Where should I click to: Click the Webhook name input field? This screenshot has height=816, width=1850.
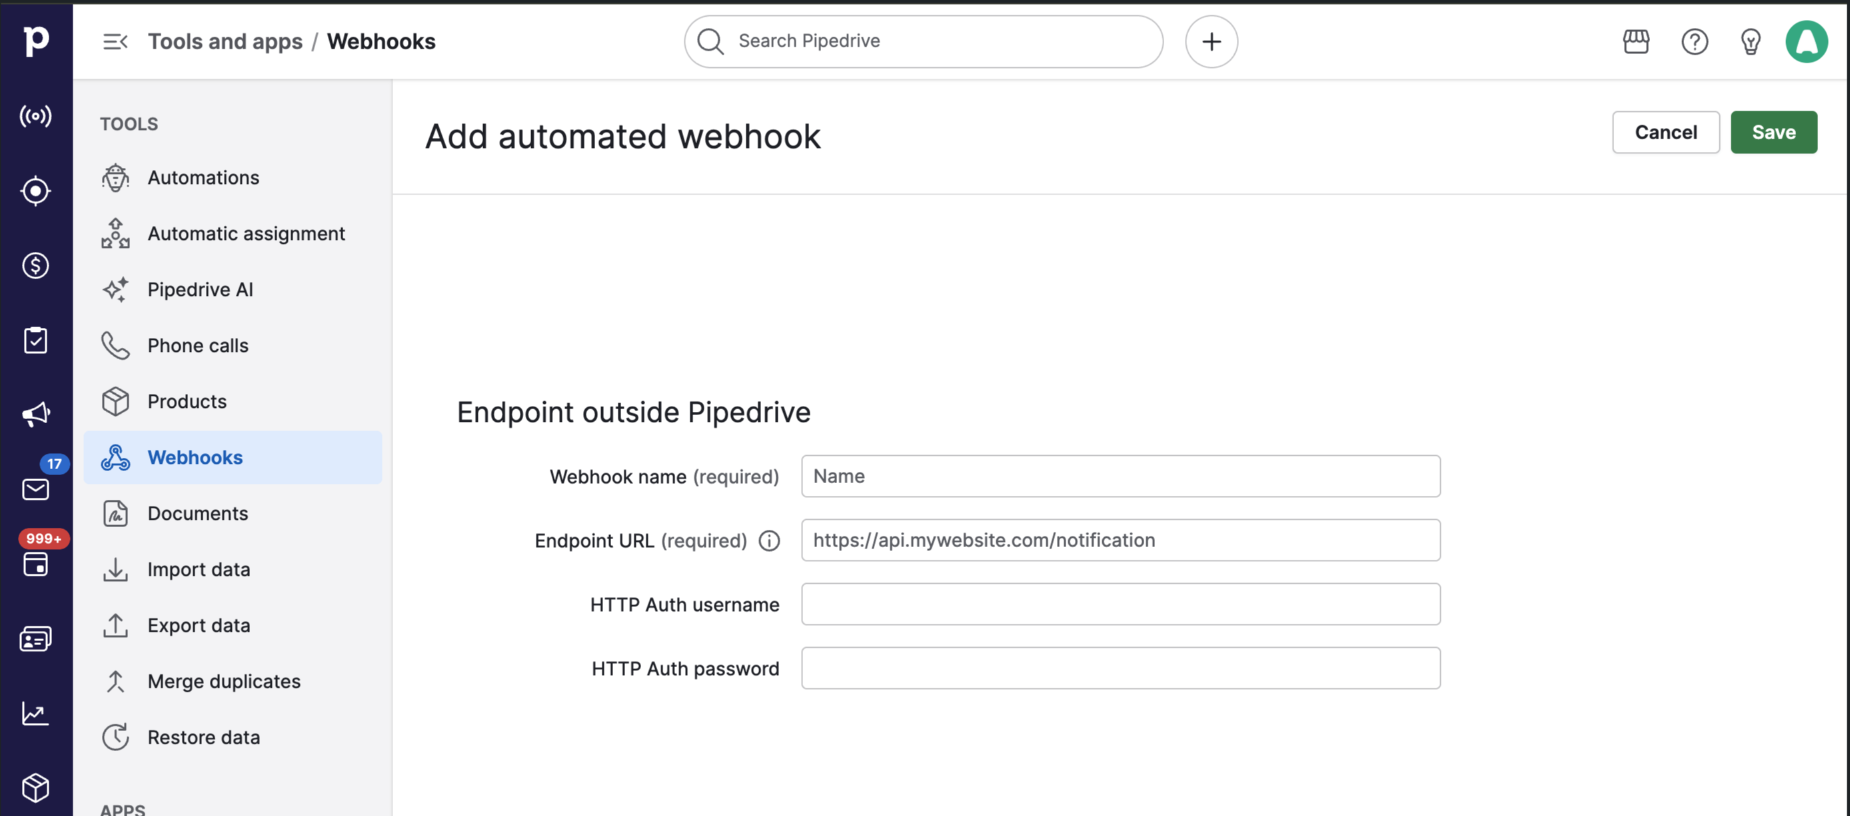point(1120,476)
